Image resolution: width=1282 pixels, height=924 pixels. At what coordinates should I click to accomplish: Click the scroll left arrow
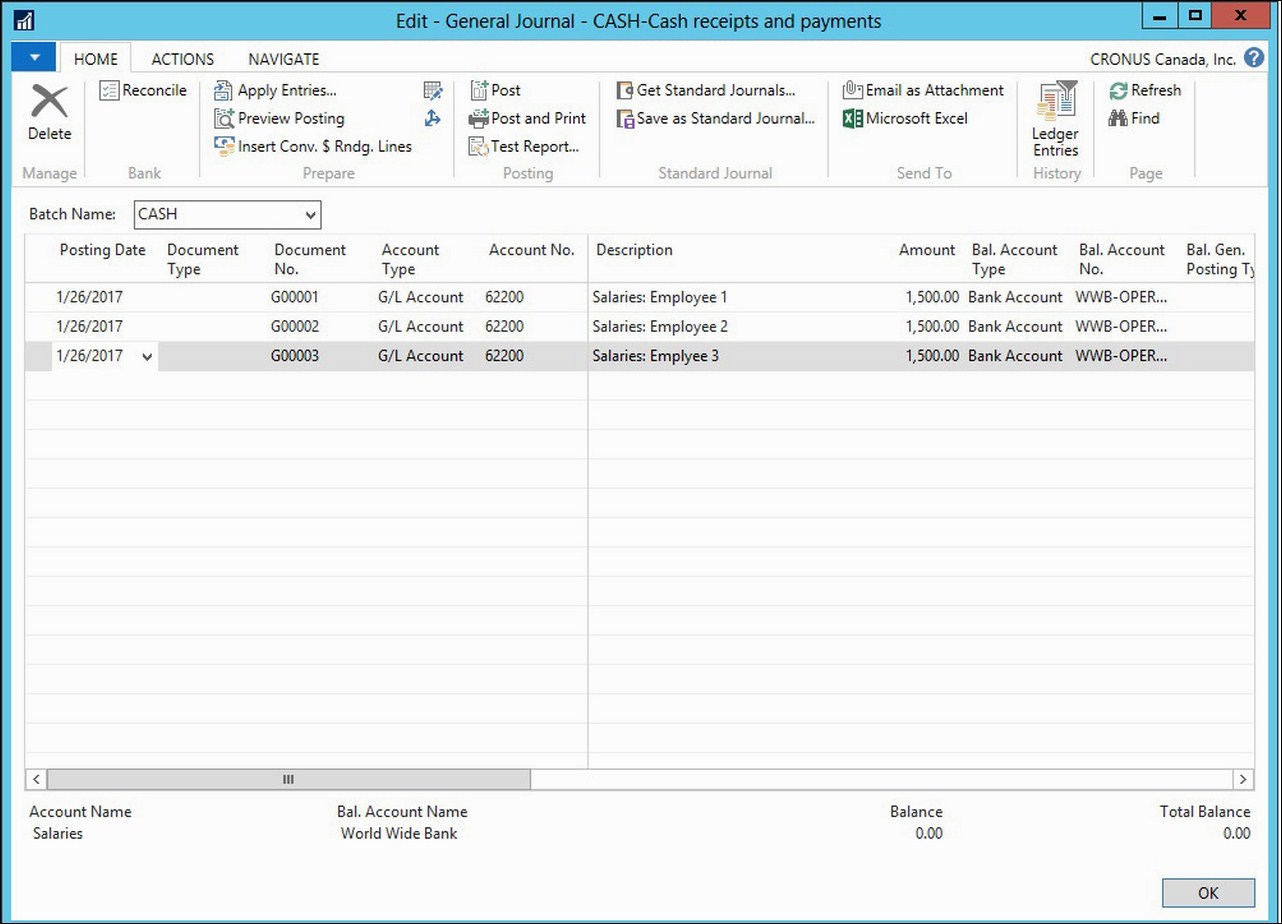pos(36,779)
